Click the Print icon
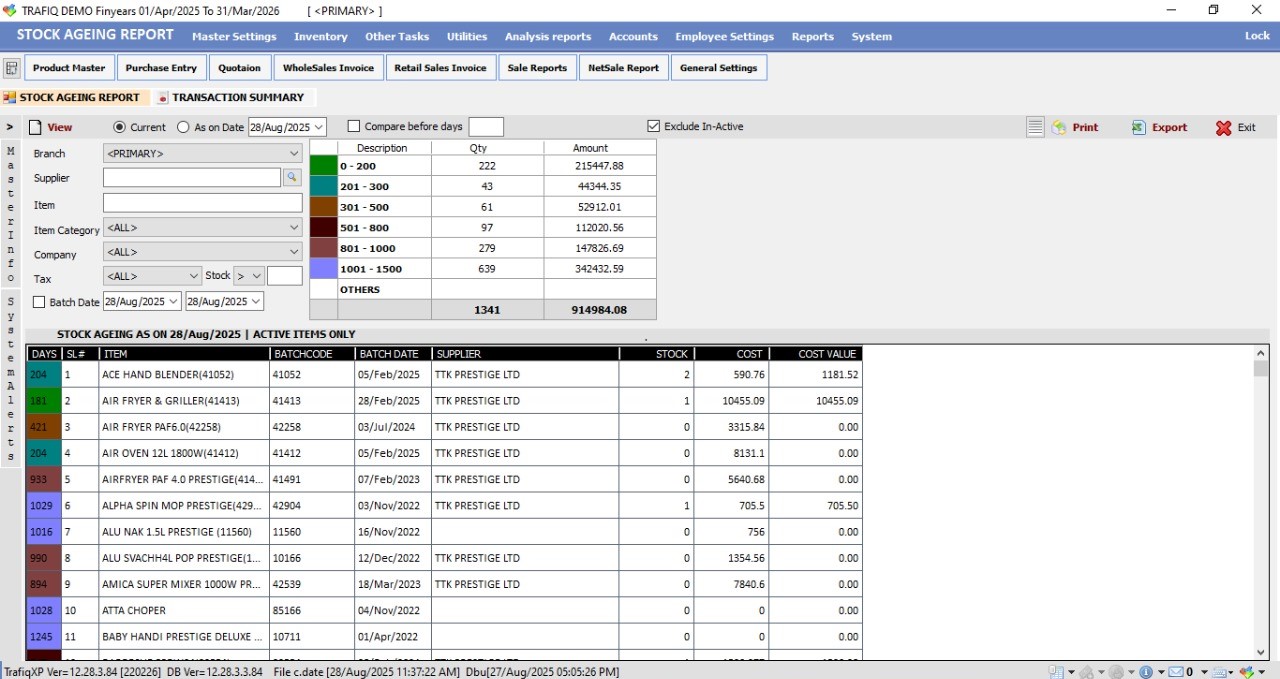Image resolution: width=1280 pixels, height=679 pixels. click(x=1059, y=128)
